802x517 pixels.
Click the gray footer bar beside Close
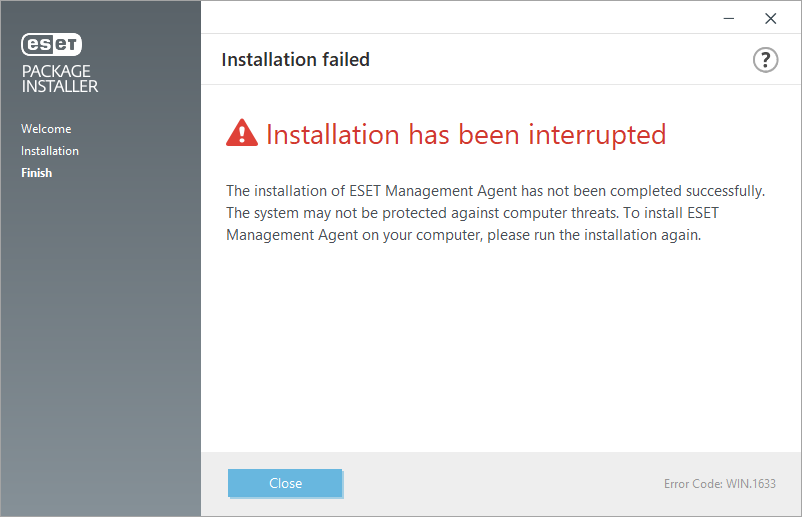point(500,484)
